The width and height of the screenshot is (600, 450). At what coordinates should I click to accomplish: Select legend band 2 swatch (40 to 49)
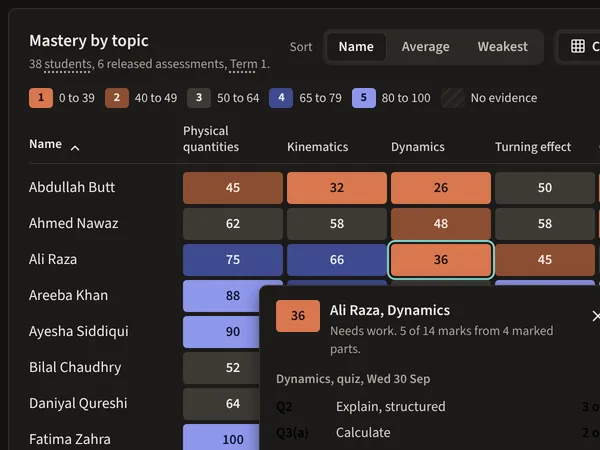coord(117,98)
